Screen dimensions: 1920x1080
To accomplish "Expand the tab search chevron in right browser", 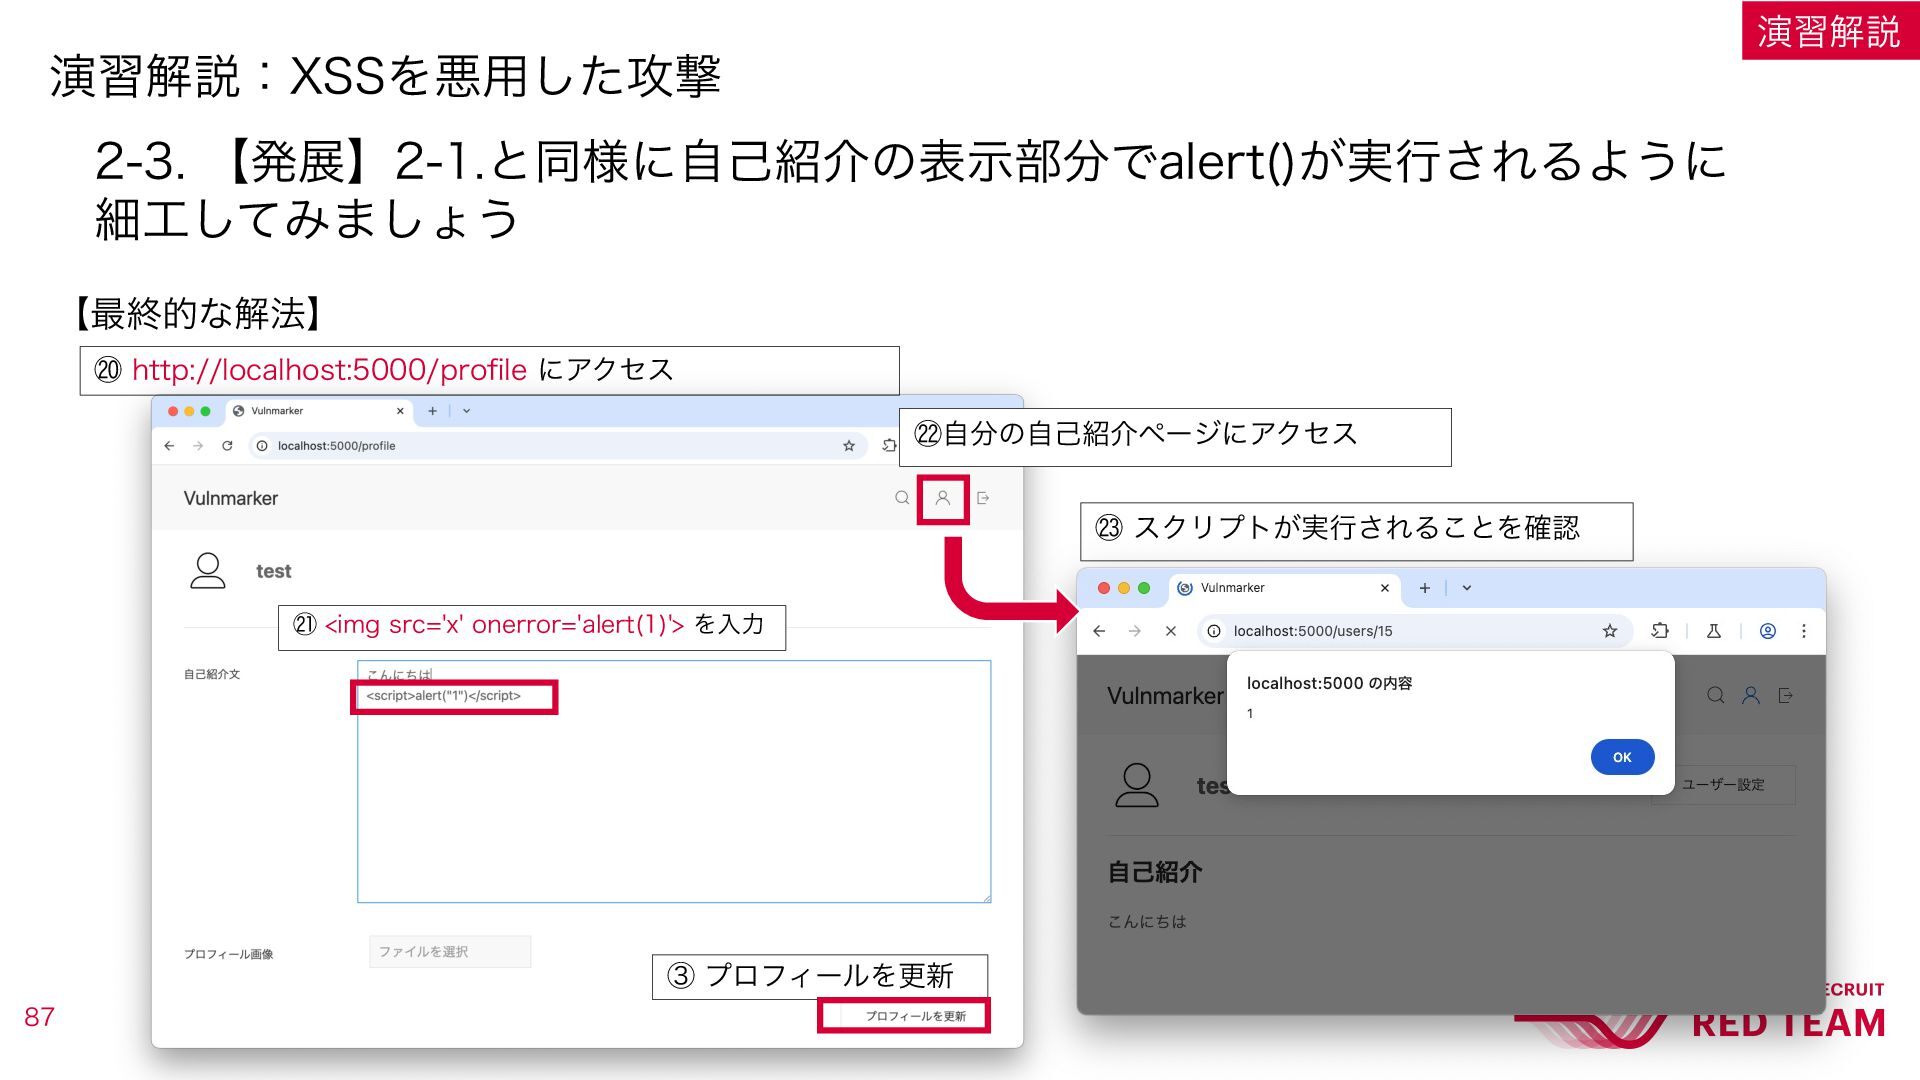I will coord(1467,588).
